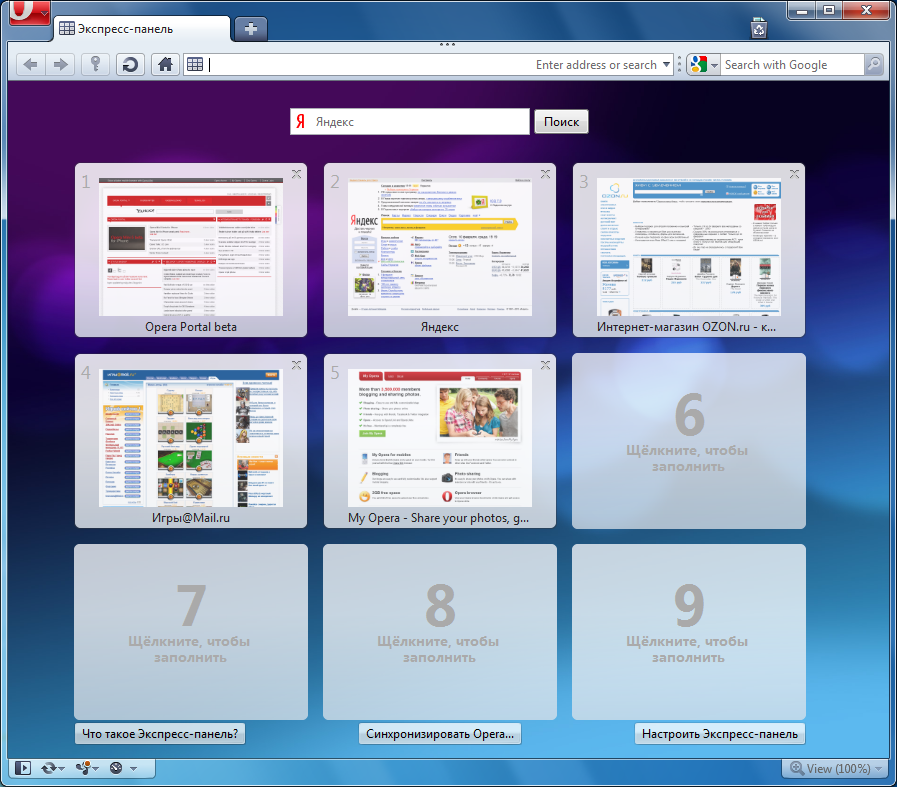
Task: Select the Экспресс-панель tab
Action: [x=142, y=29]
